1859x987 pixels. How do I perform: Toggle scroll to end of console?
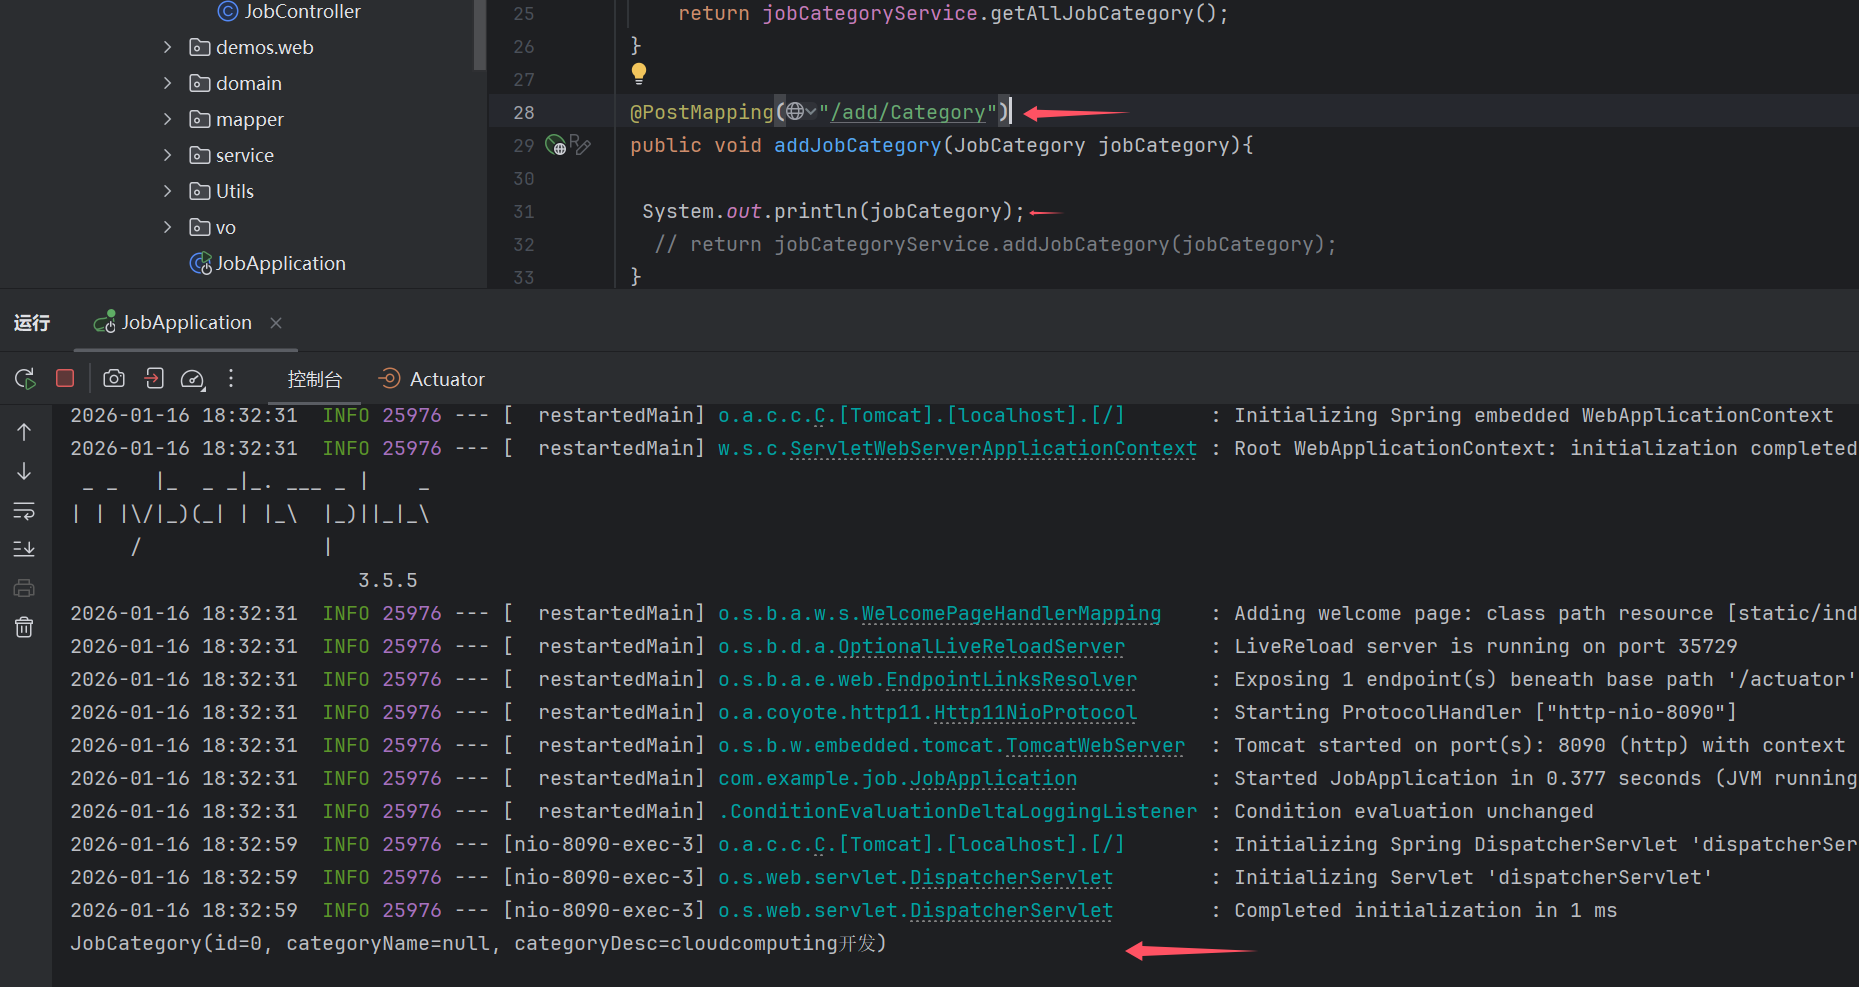pyautogui.click(x=24, y=549)
